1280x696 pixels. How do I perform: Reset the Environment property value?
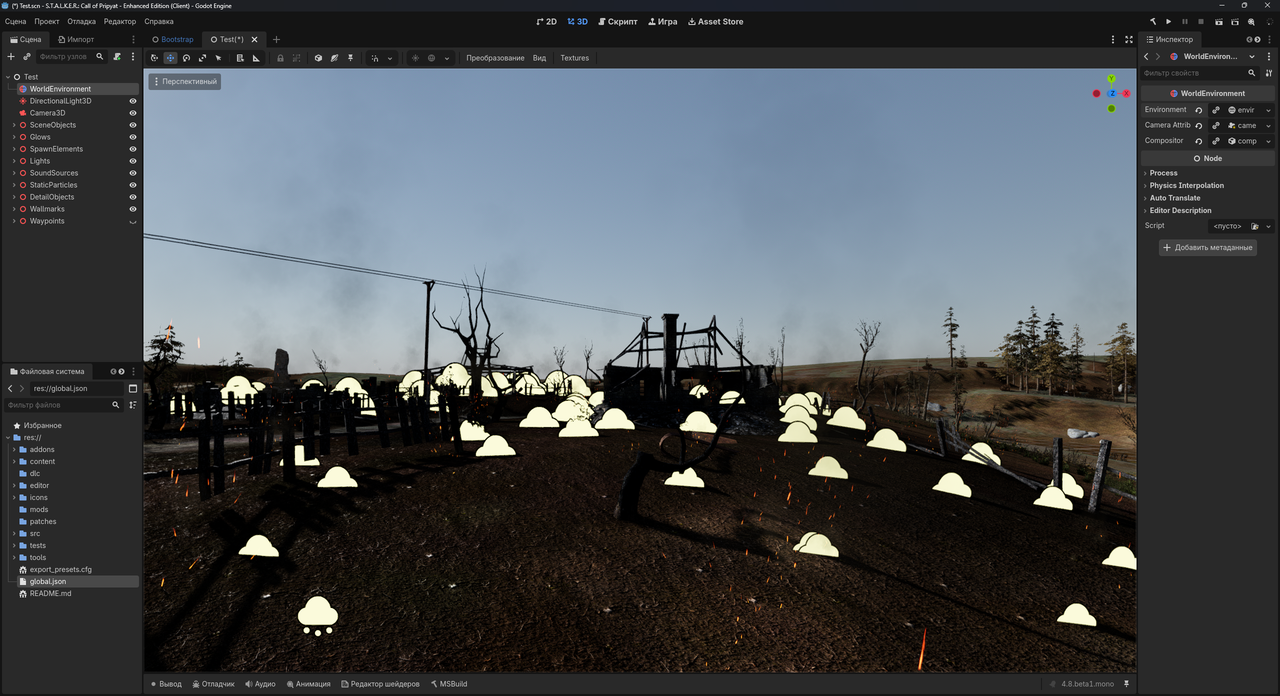coord(1198,110)
